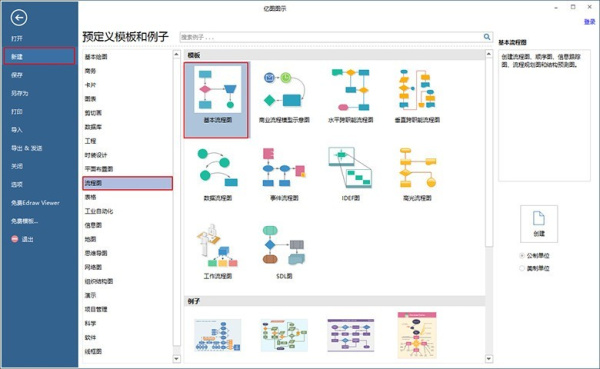Click template pane scroll-down arrow
Screen dimensions: 600x369
point(489,359)
